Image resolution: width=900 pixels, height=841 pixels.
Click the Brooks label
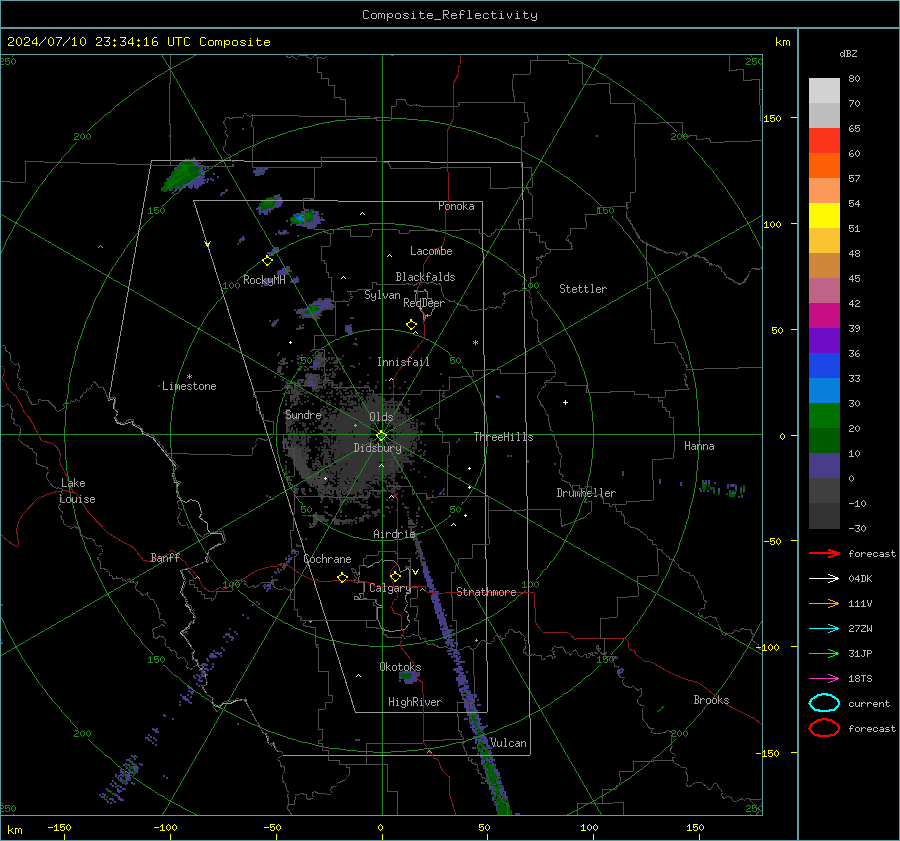[711, 700]
